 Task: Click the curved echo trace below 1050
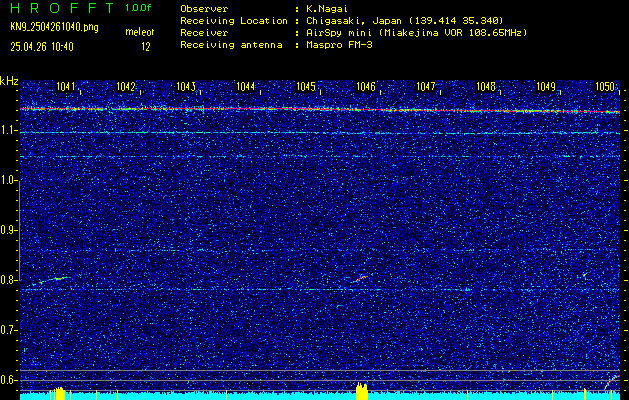[612, 383]
